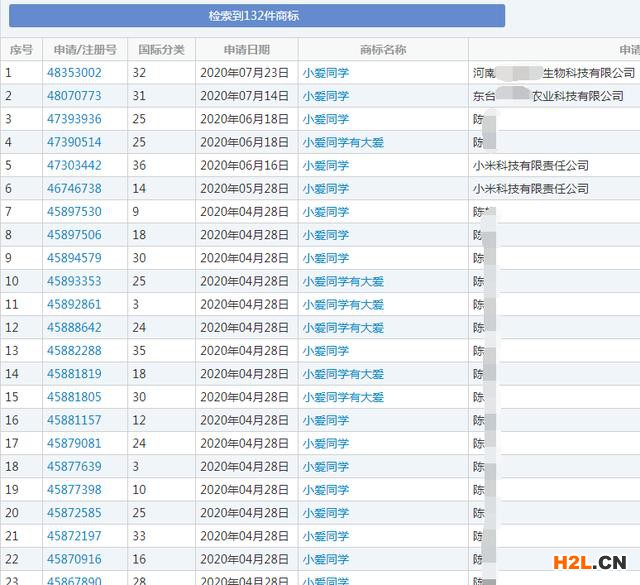Open 小爱同学 trademark in row 1
This screenshot has height=585, width=640.
click(326, 73)
